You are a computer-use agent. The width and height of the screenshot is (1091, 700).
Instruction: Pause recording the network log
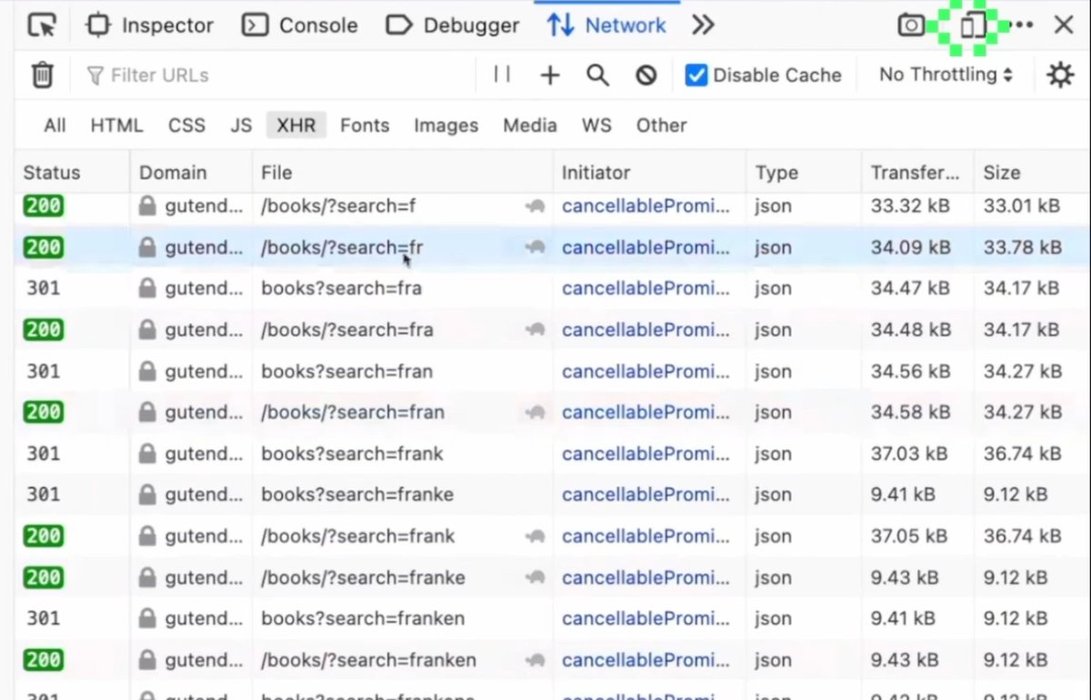pyautogui.click(x=502, y=75)
